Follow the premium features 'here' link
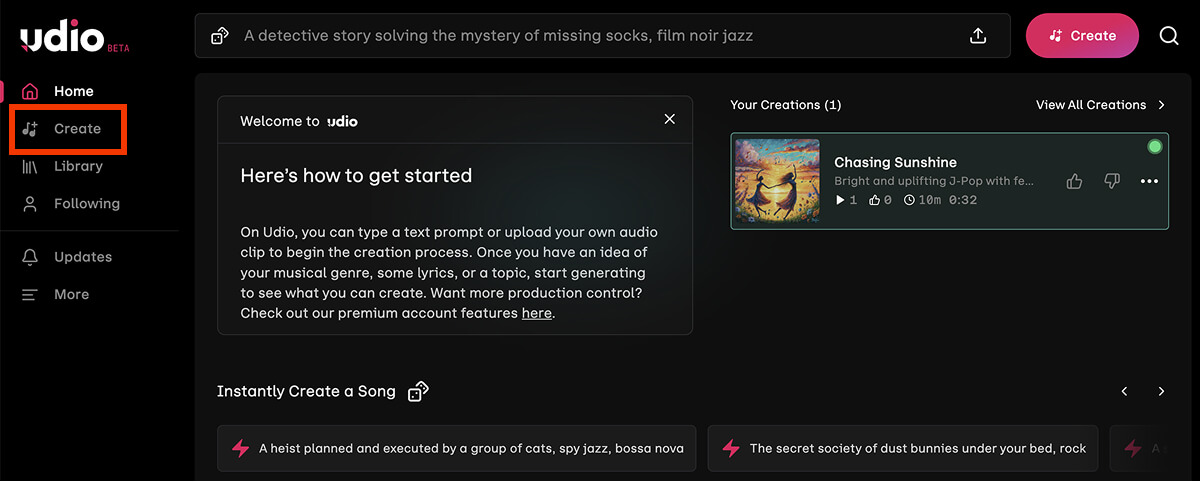The width and height of the screenshot is (1200, 482). (x=536, y=313)
